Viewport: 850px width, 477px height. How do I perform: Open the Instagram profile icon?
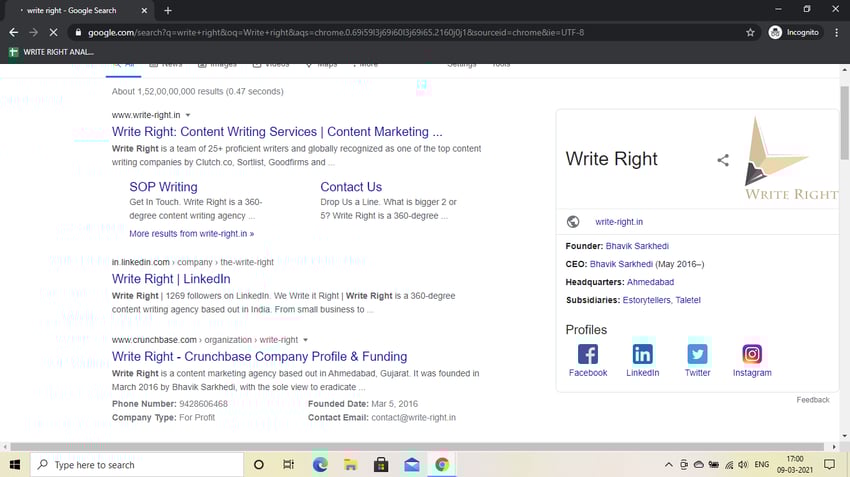pos(752,354)
